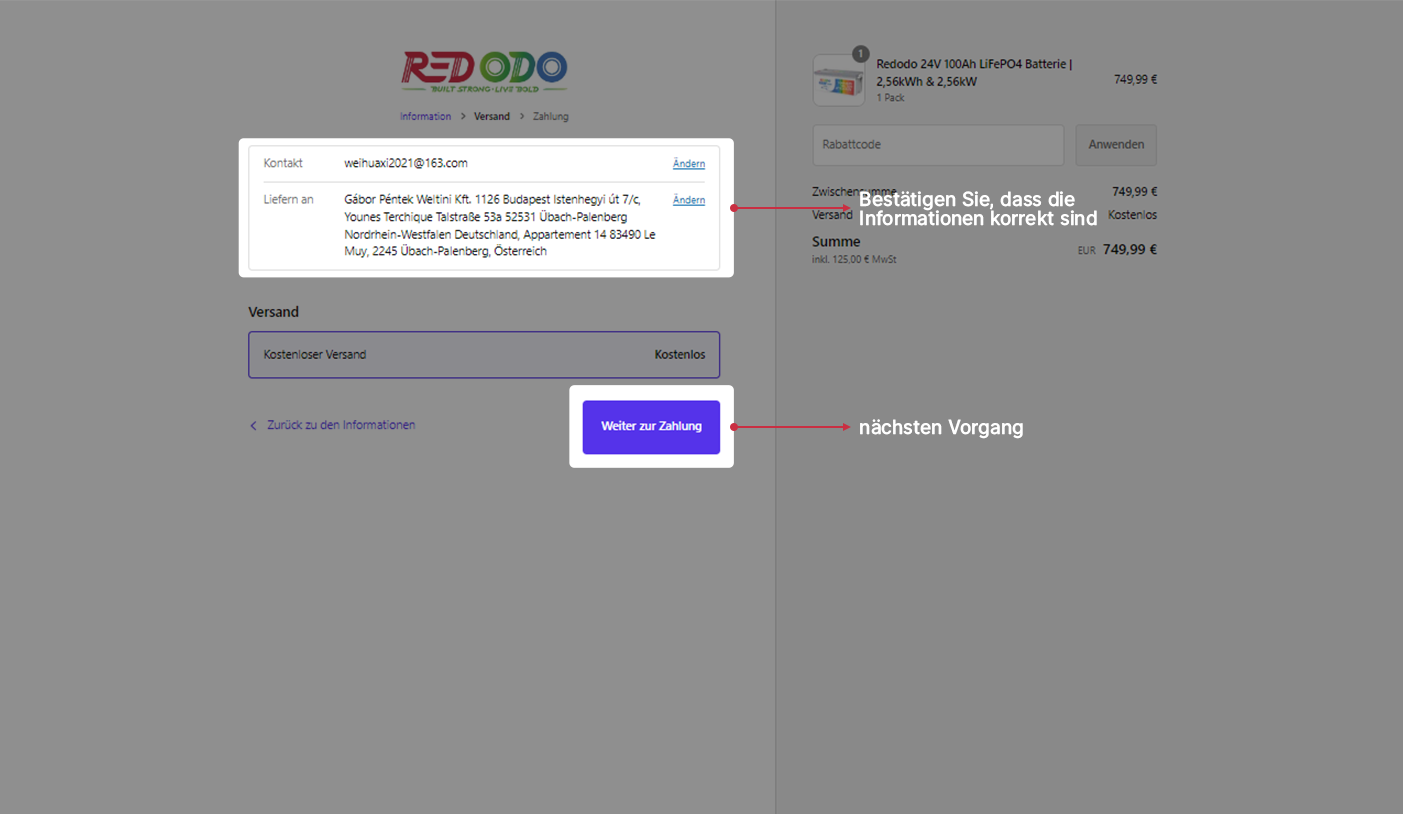Screen dimensions: 1403x814
Task: Click the Summe total 749,99 € value
Action: click(x=1130, y=250)
